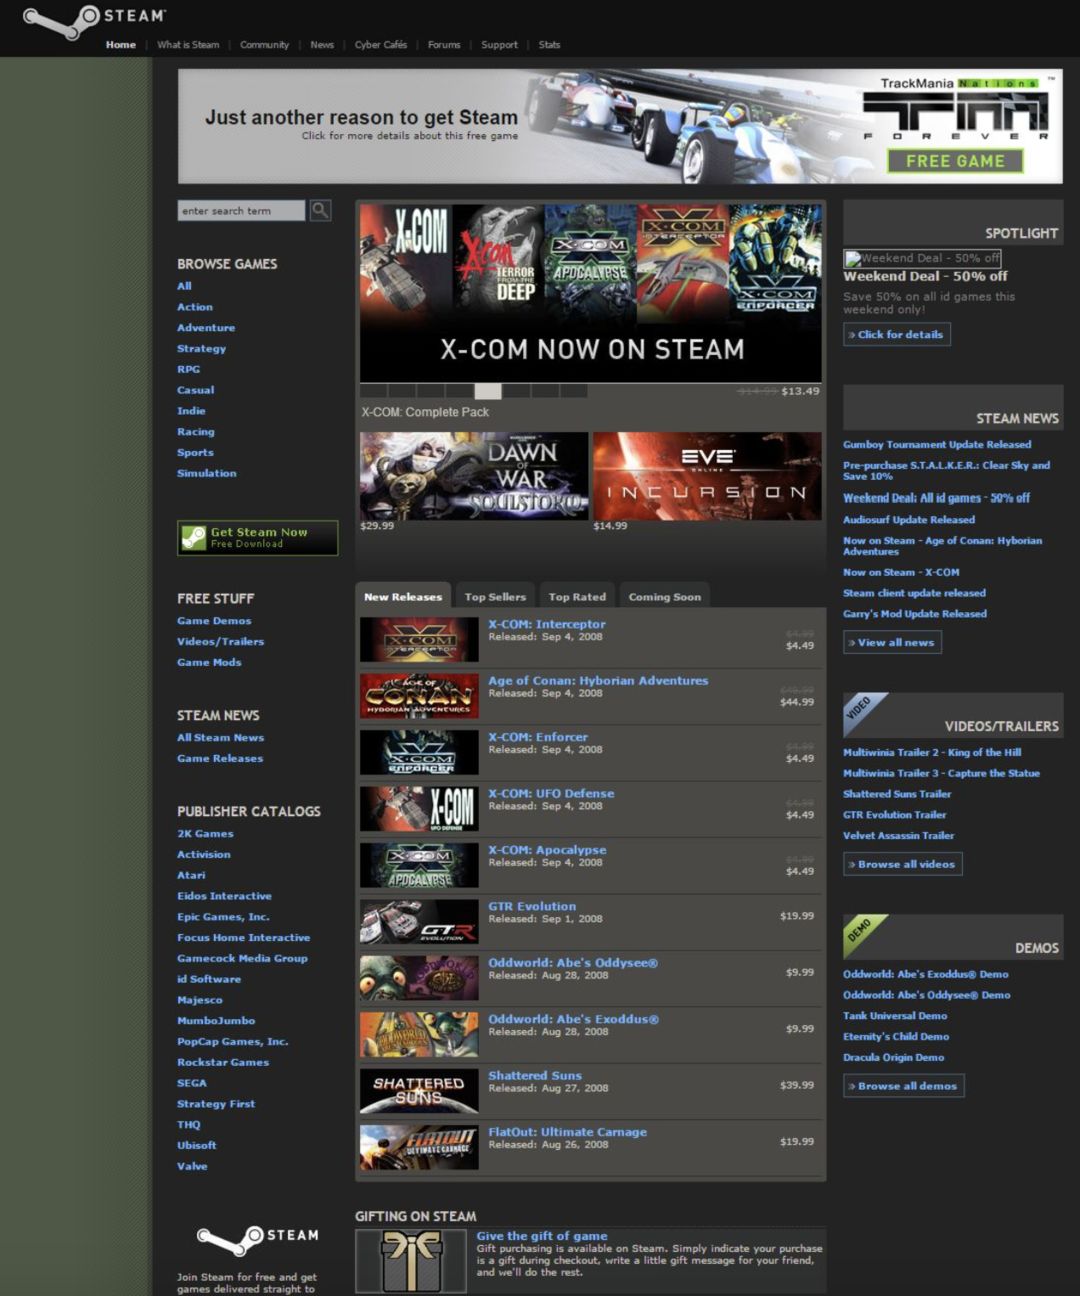Open the Community menu item

point(264,45)
